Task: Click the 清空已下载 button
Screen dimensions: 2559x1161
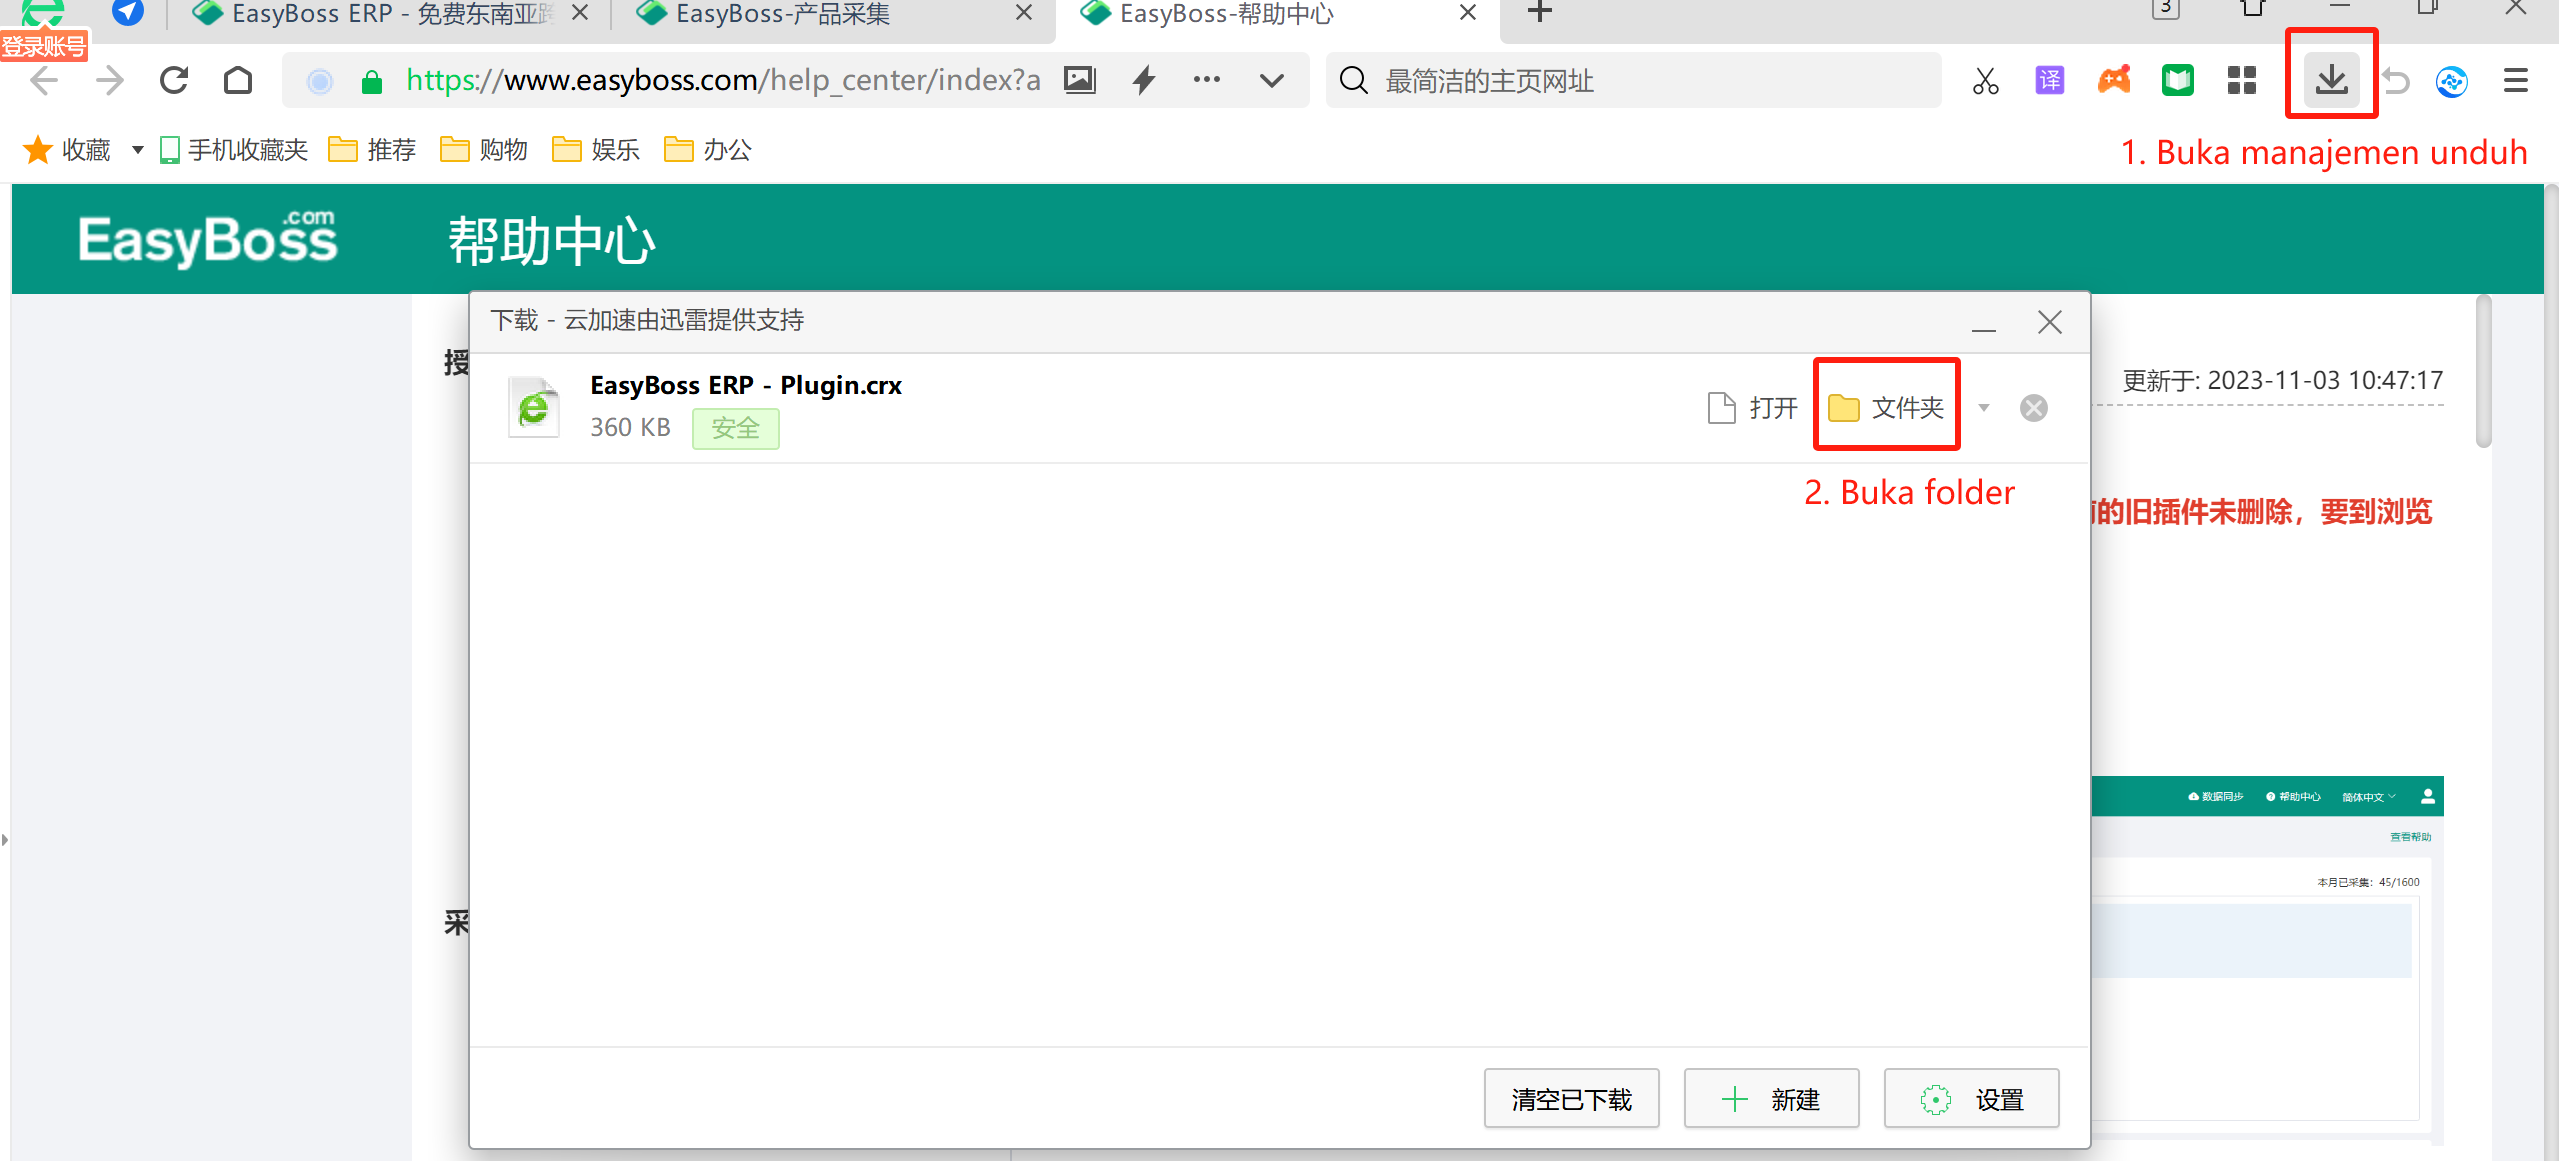Action: click(1572, 1099)
